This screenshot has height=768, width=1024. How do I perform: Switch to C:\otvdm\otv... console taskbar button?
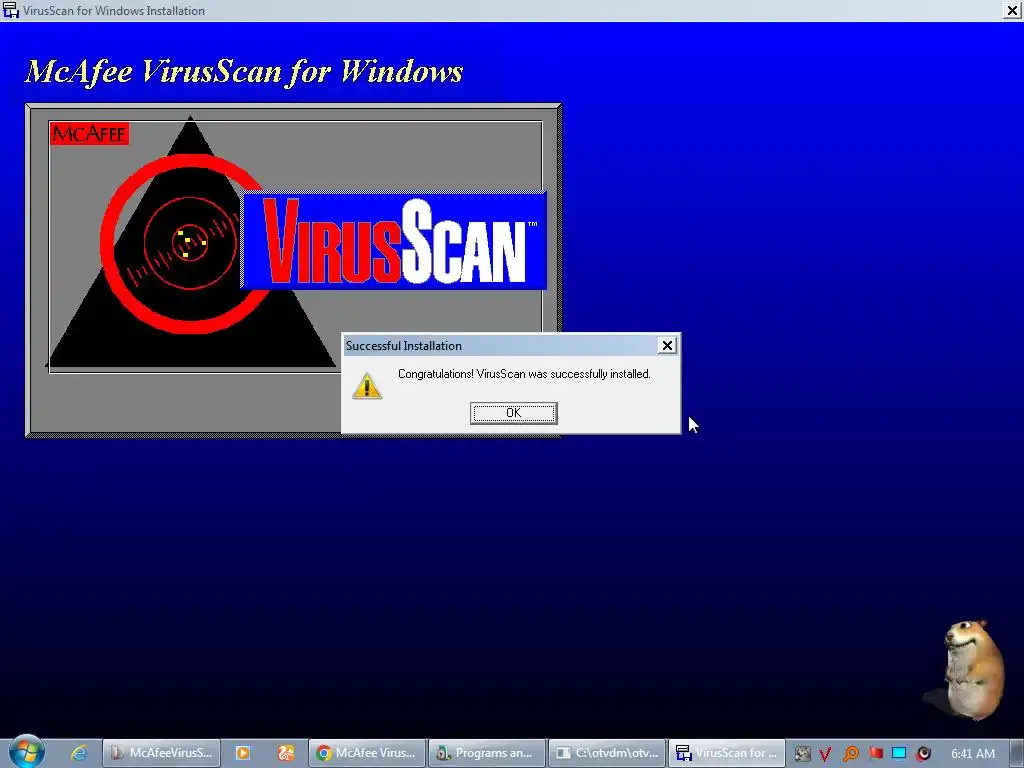(x=607, y=753)
